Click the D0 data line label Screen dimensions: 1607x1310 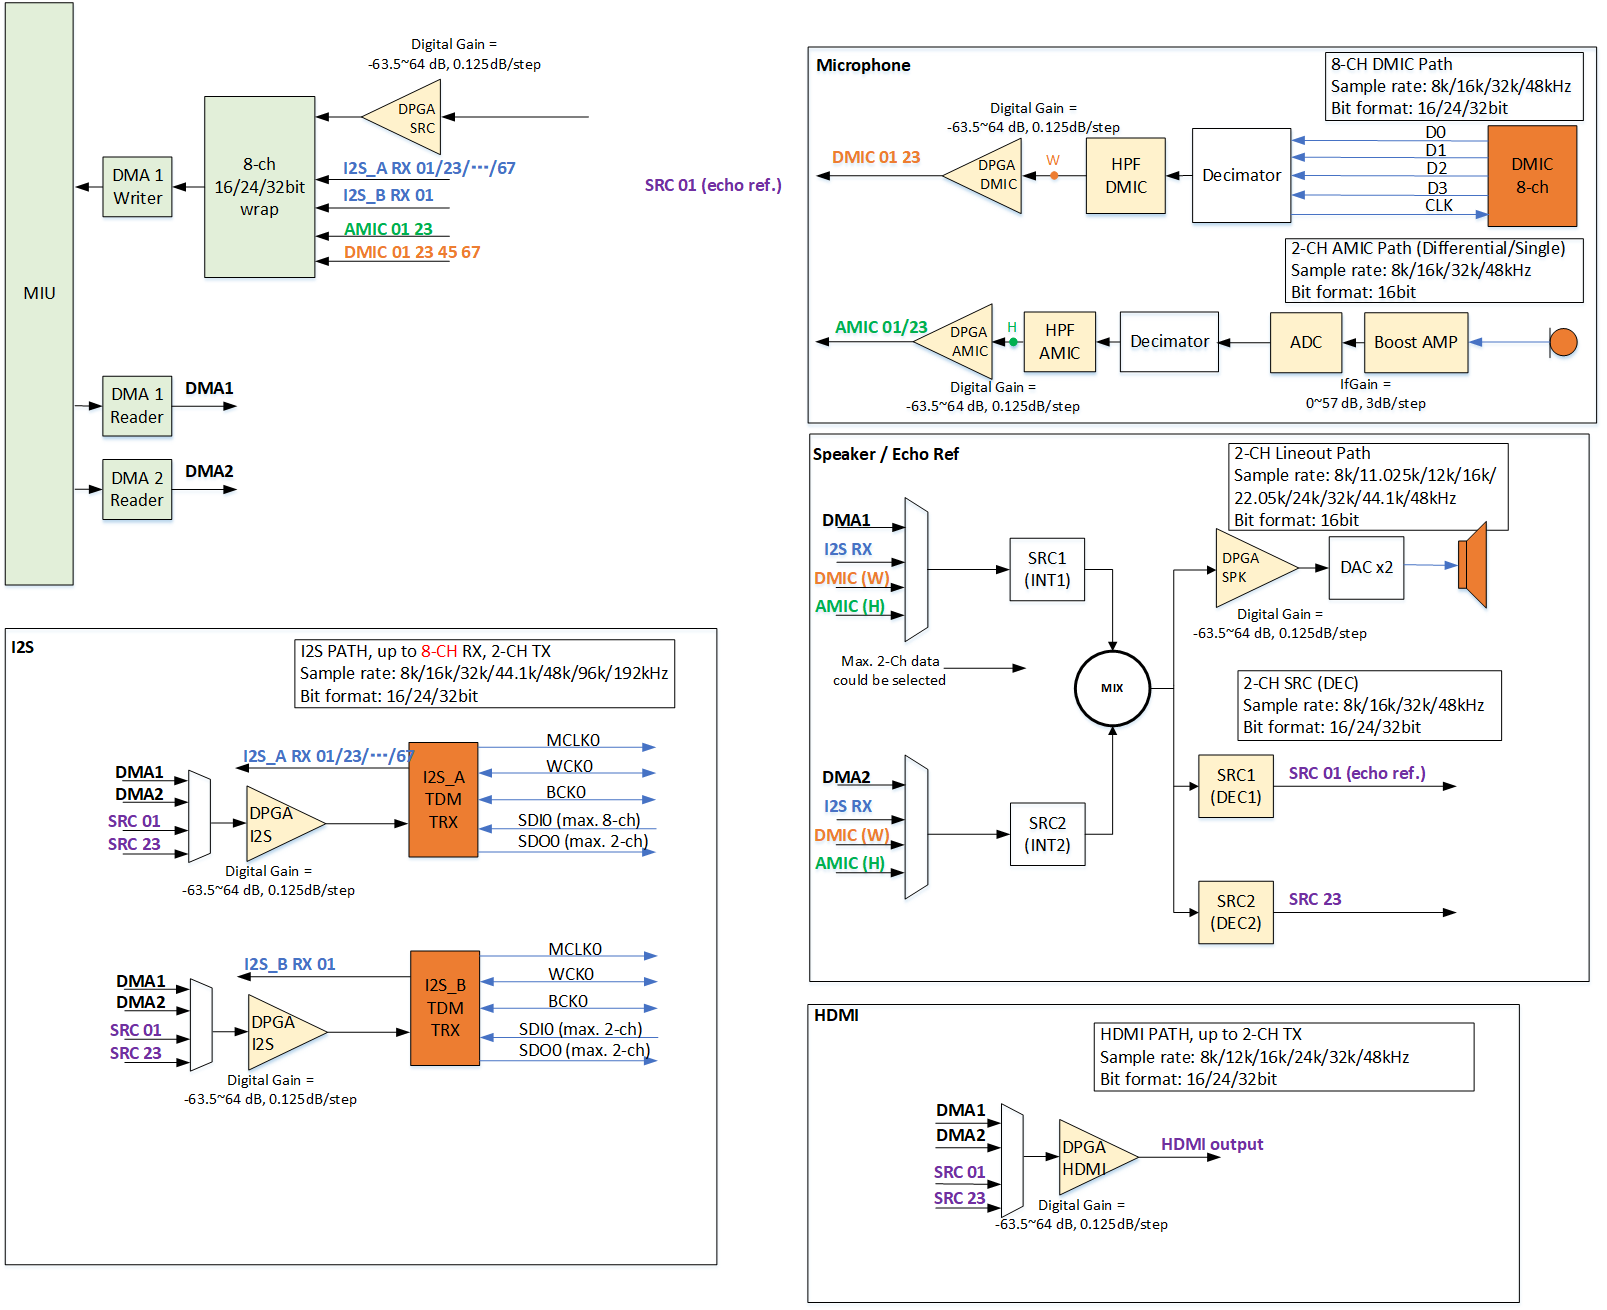point(1435,132)
